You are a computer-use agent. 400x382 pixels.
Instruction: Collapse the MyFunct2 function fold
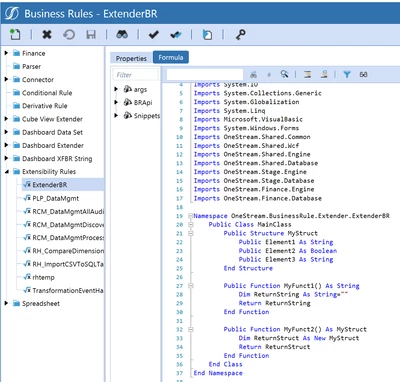click(x=191, y=329)
